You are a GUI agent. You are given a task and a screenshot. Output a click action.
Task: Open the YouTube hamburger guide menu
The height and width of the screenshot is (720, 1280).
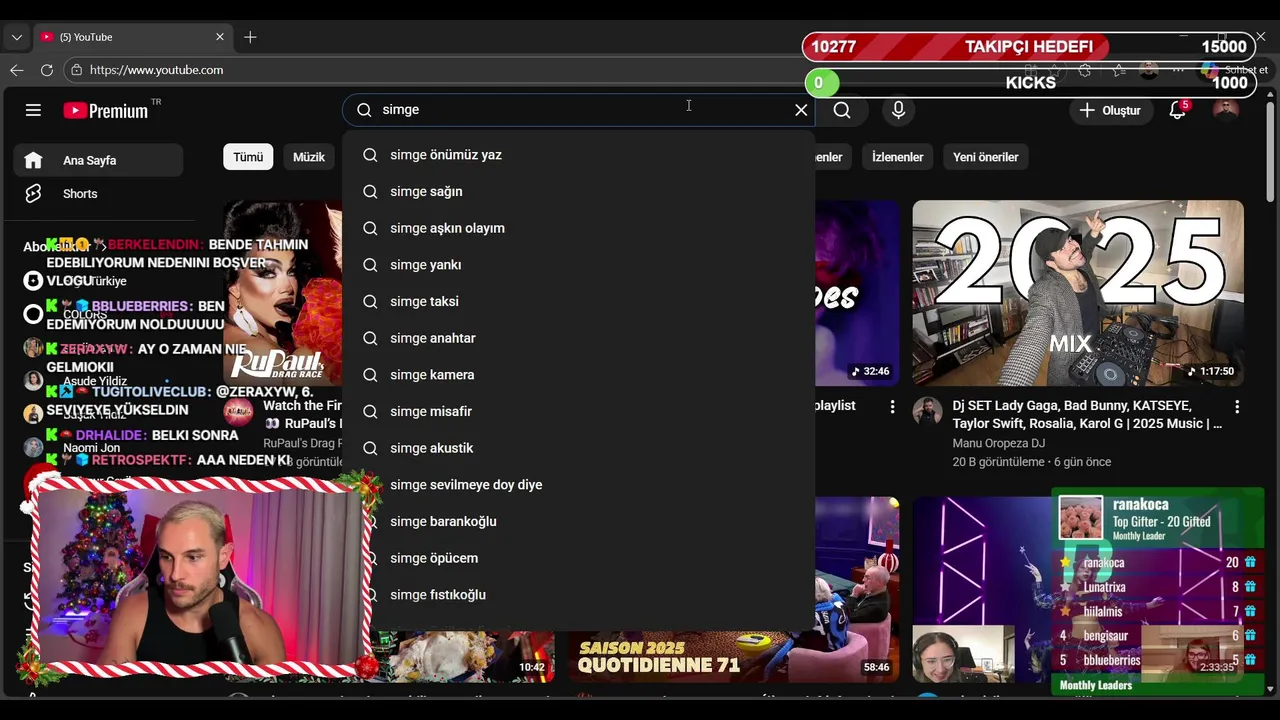[x=33, y=110]
